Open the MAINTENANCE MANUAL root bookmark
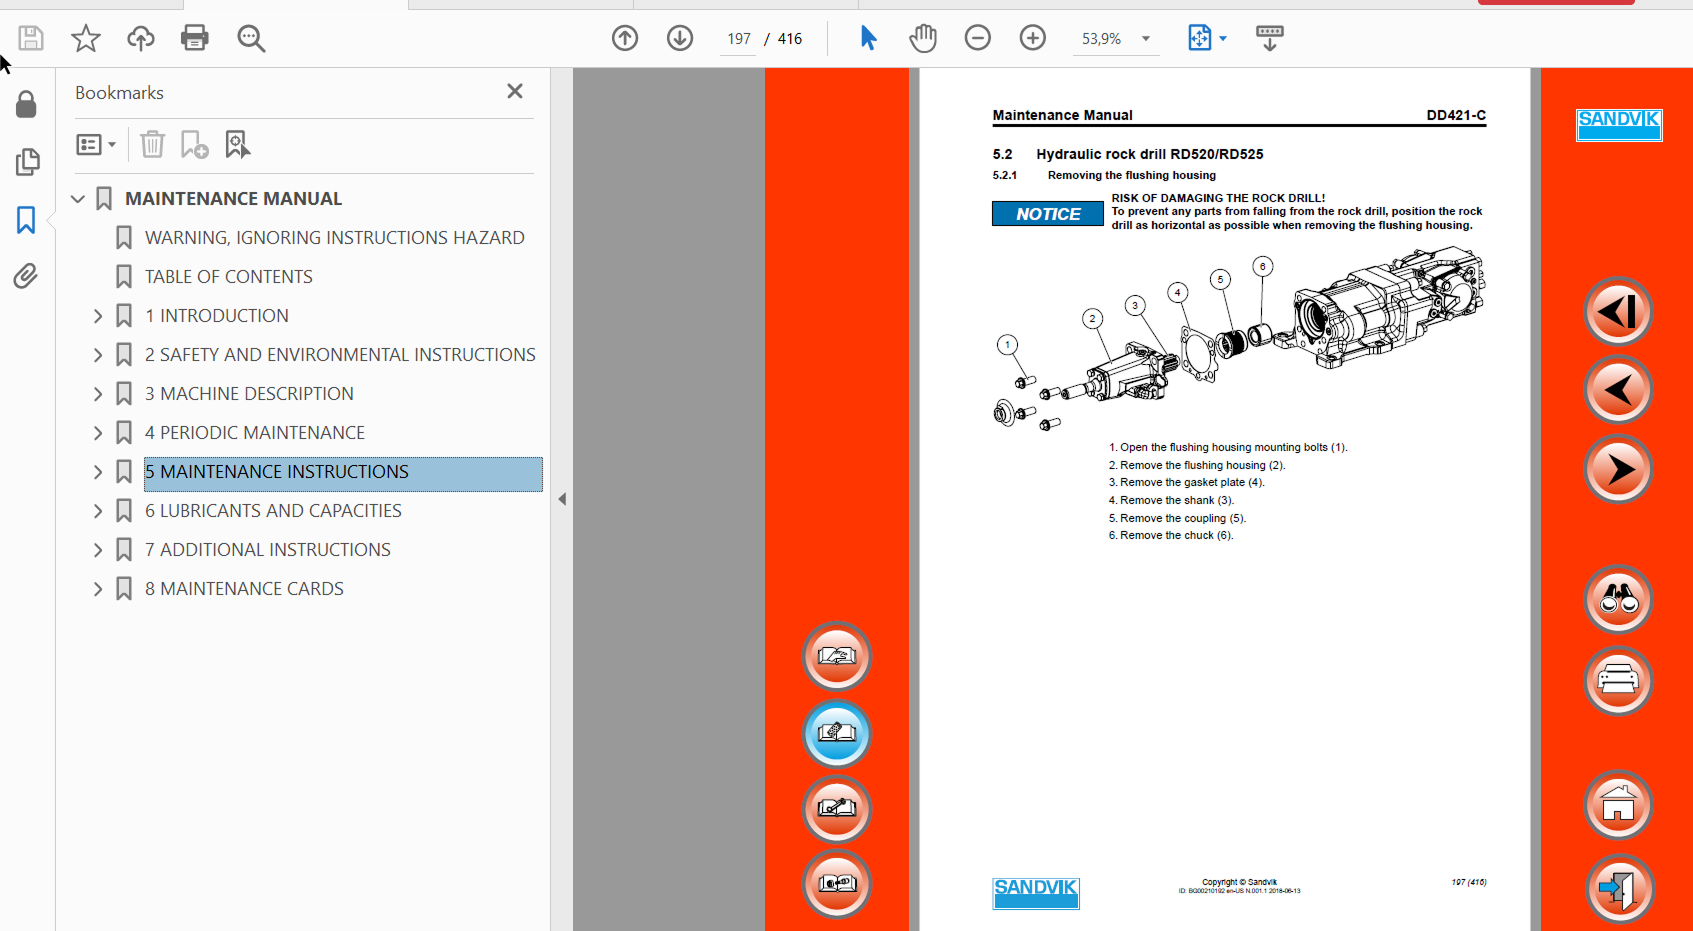Image resolution: width=1693 pixels, height=931 pixels. click(233, 199)
